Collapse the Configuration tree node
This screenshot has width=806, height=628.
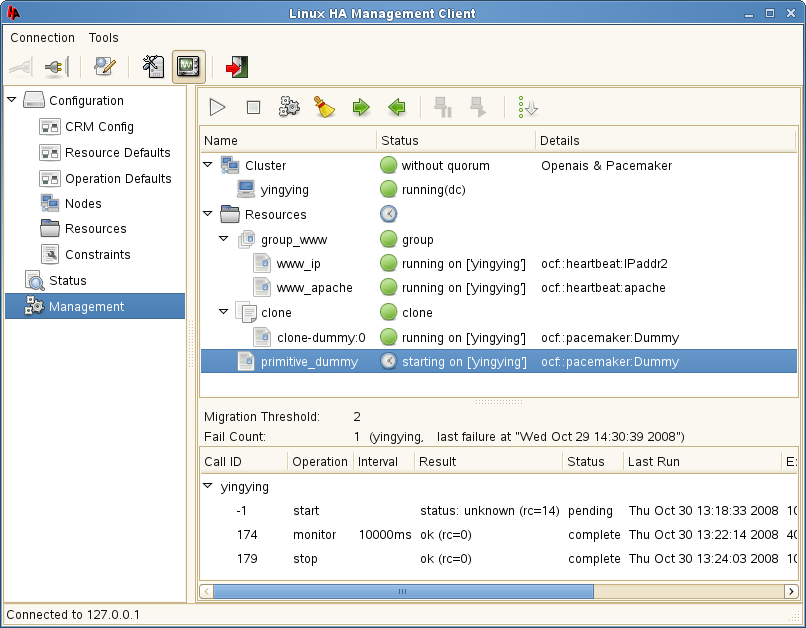(x=12, y=100)
